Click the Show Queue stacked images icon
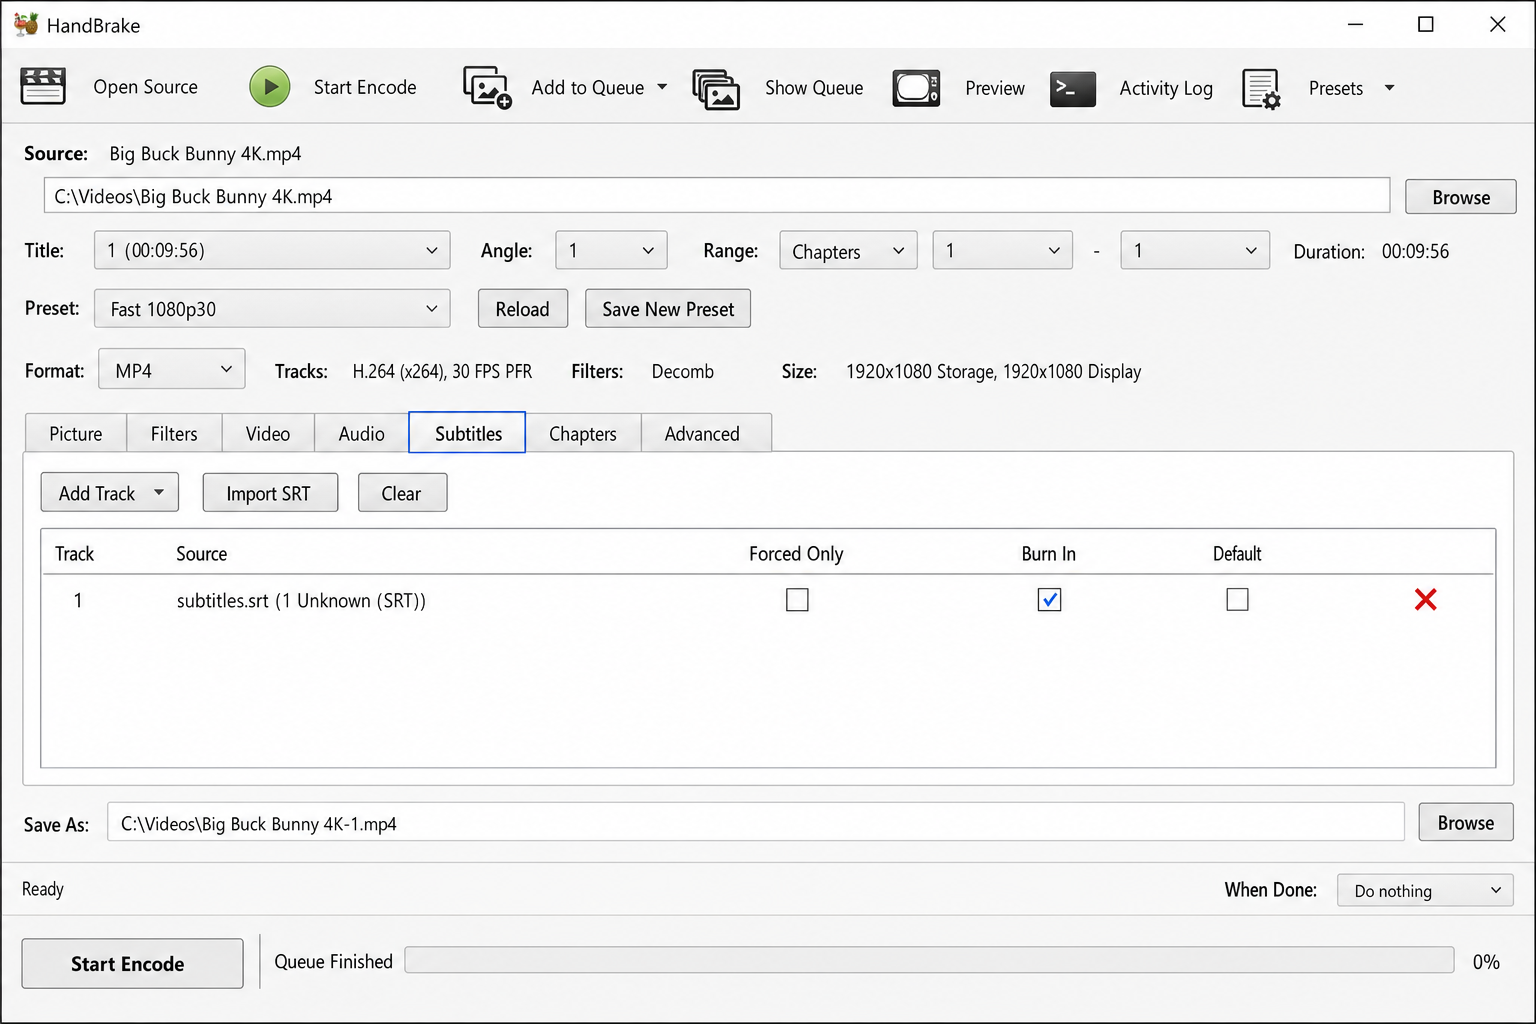Screen dimensions: 1536x1024 [716, 89]
